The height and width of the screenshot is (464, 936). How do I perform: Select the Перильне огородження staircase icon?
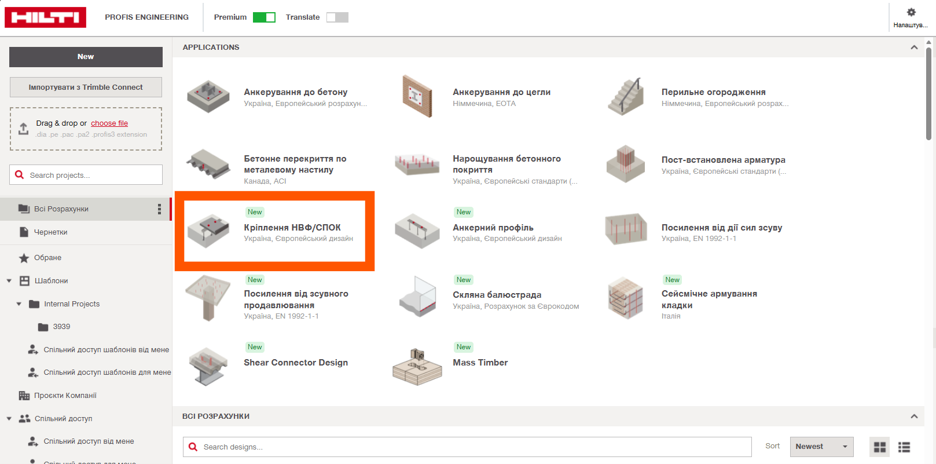[x=627, y=95]
